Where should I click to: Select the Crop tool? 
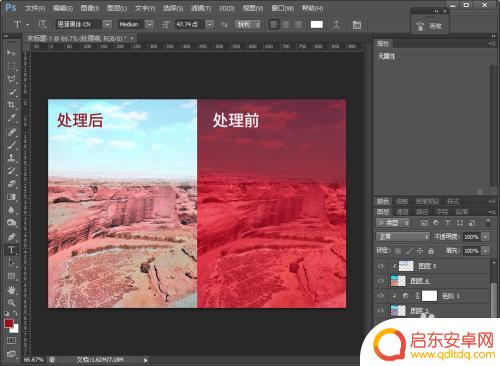click(x=11, y=104)
